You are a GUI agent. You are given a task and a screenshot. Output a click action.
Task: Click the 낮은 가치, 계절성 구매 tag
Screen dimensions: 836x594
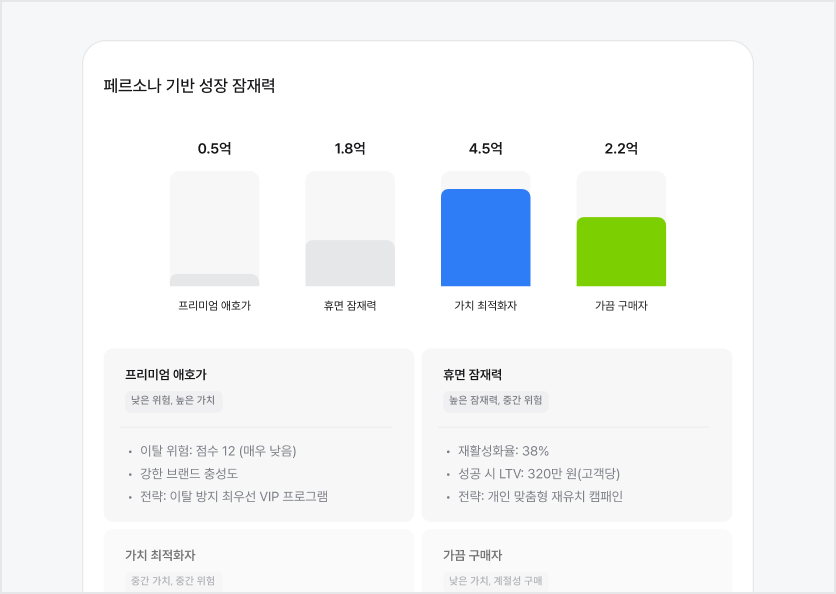(495, 581)
